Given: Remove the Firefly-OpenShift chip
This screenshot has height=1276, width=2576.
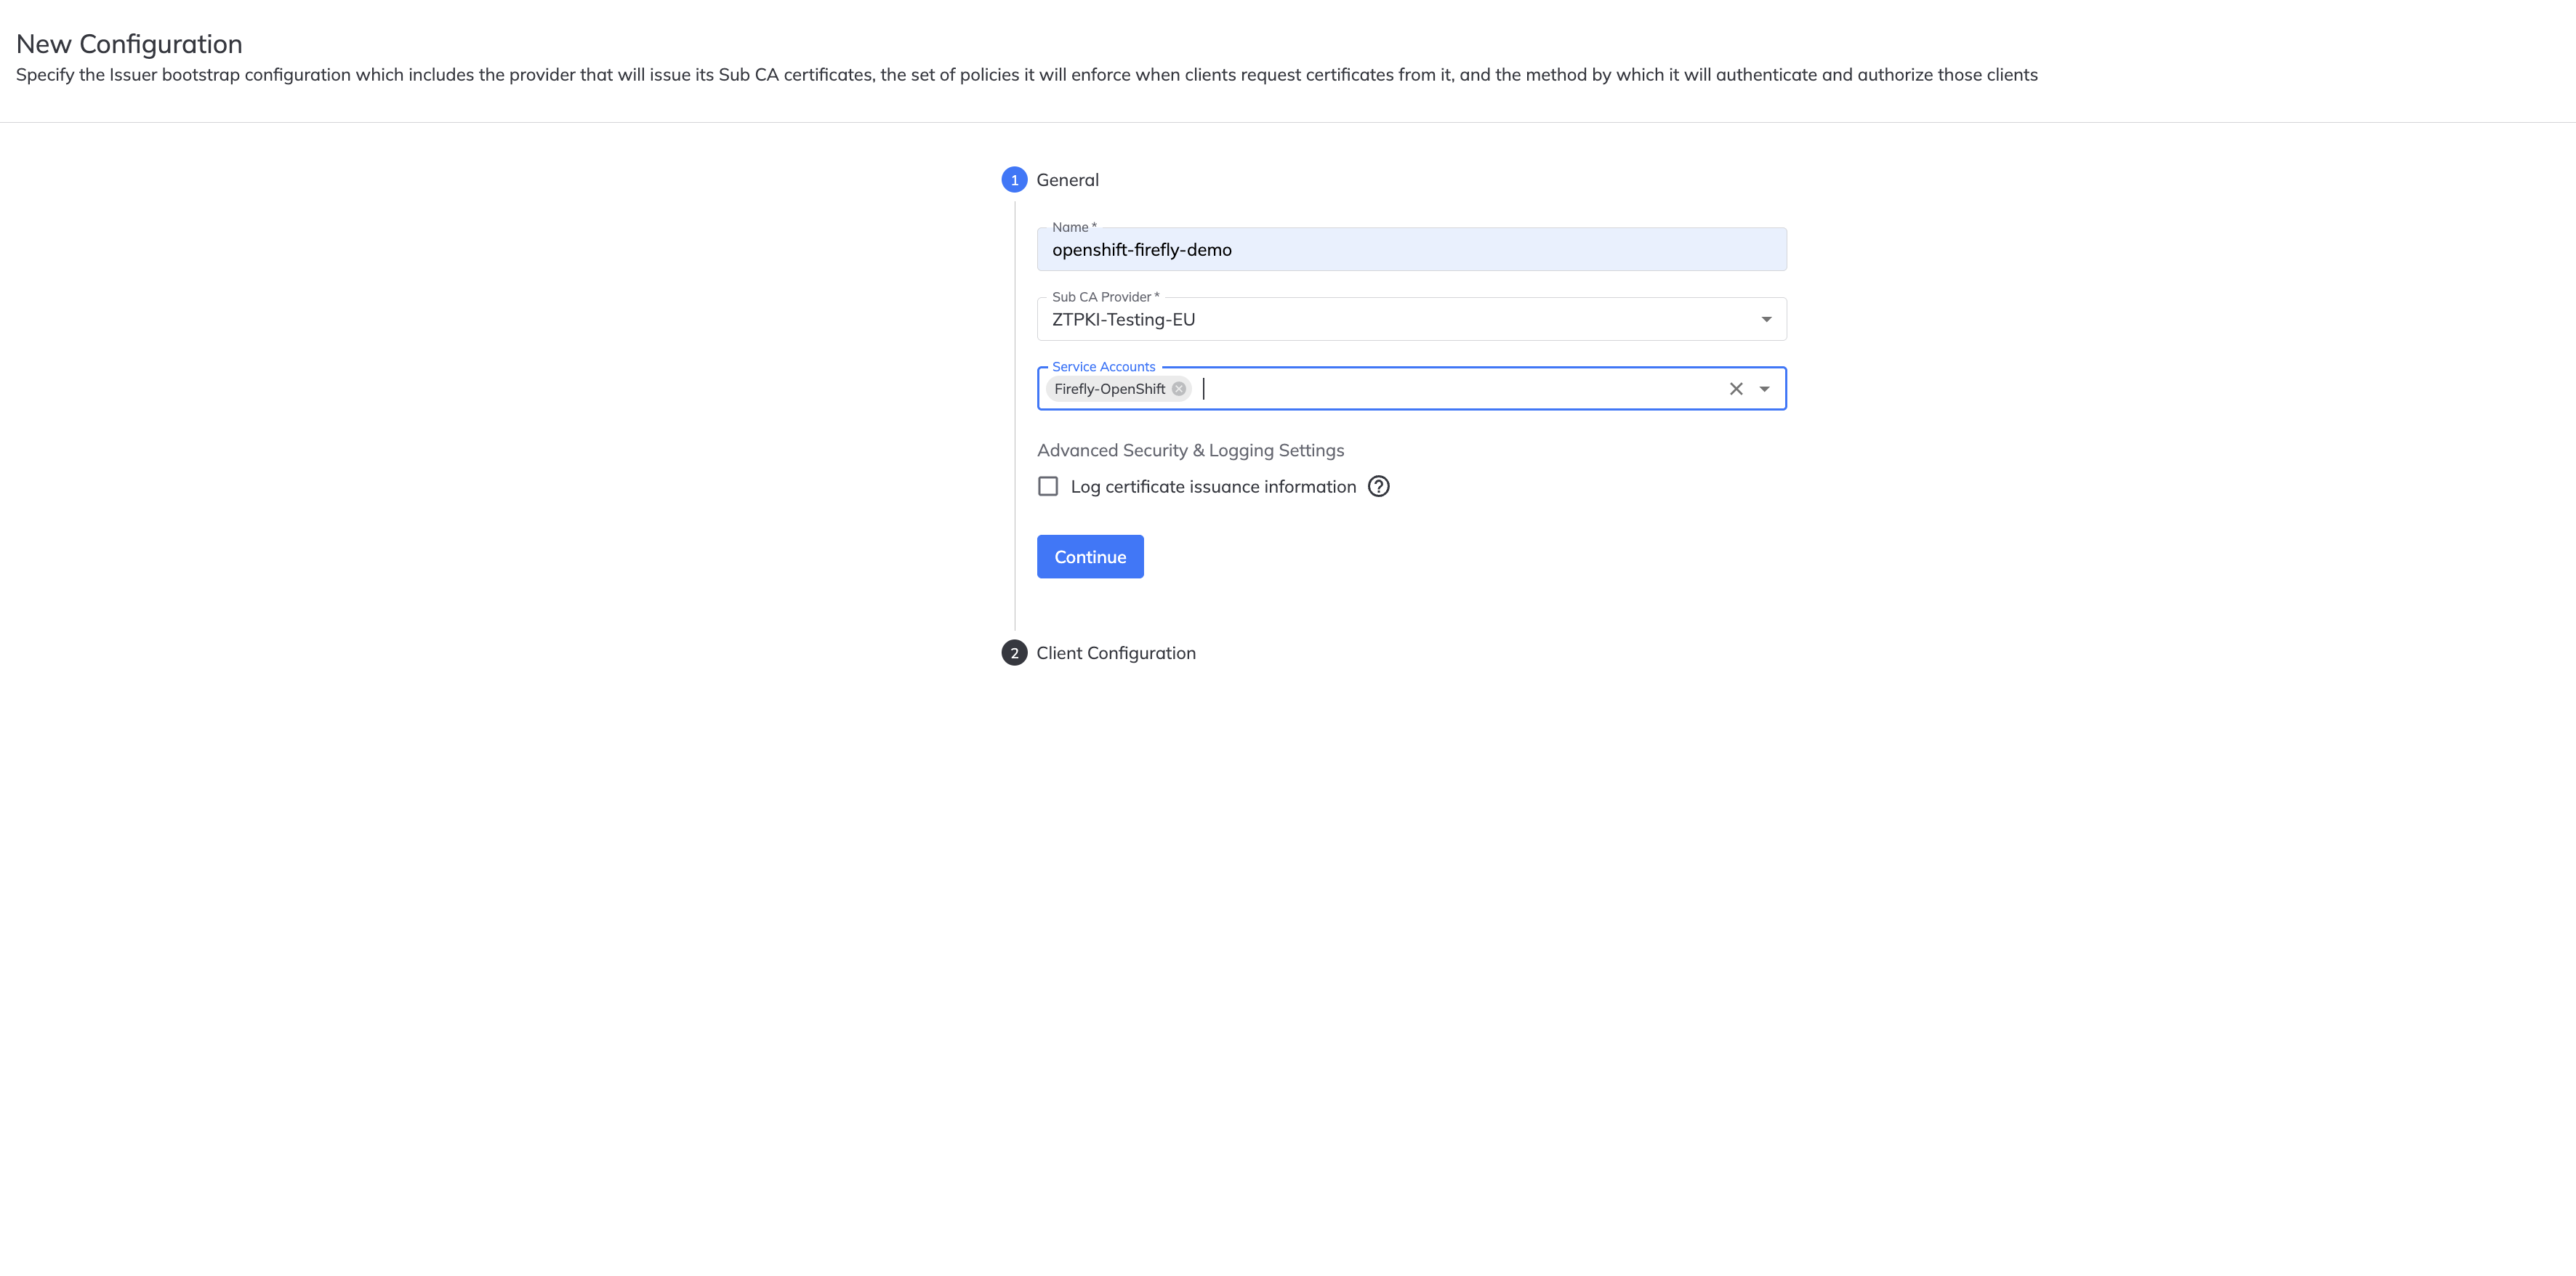Looking at the screenshot, I should point(1179,389).
